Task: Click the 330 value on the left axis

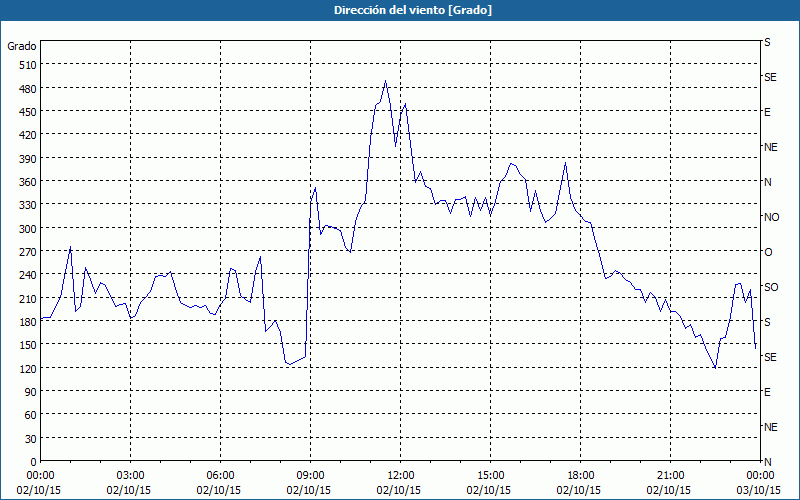Action: click(x=28, y=205)
